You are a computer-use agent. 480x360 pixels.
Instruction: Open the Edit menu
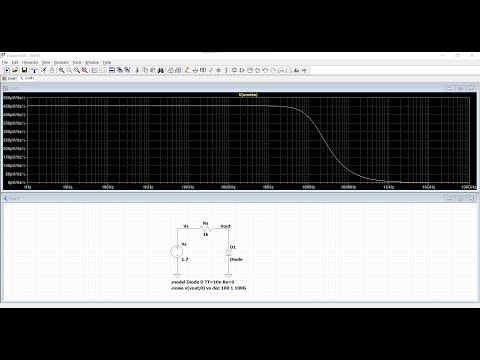click(15, 62)
